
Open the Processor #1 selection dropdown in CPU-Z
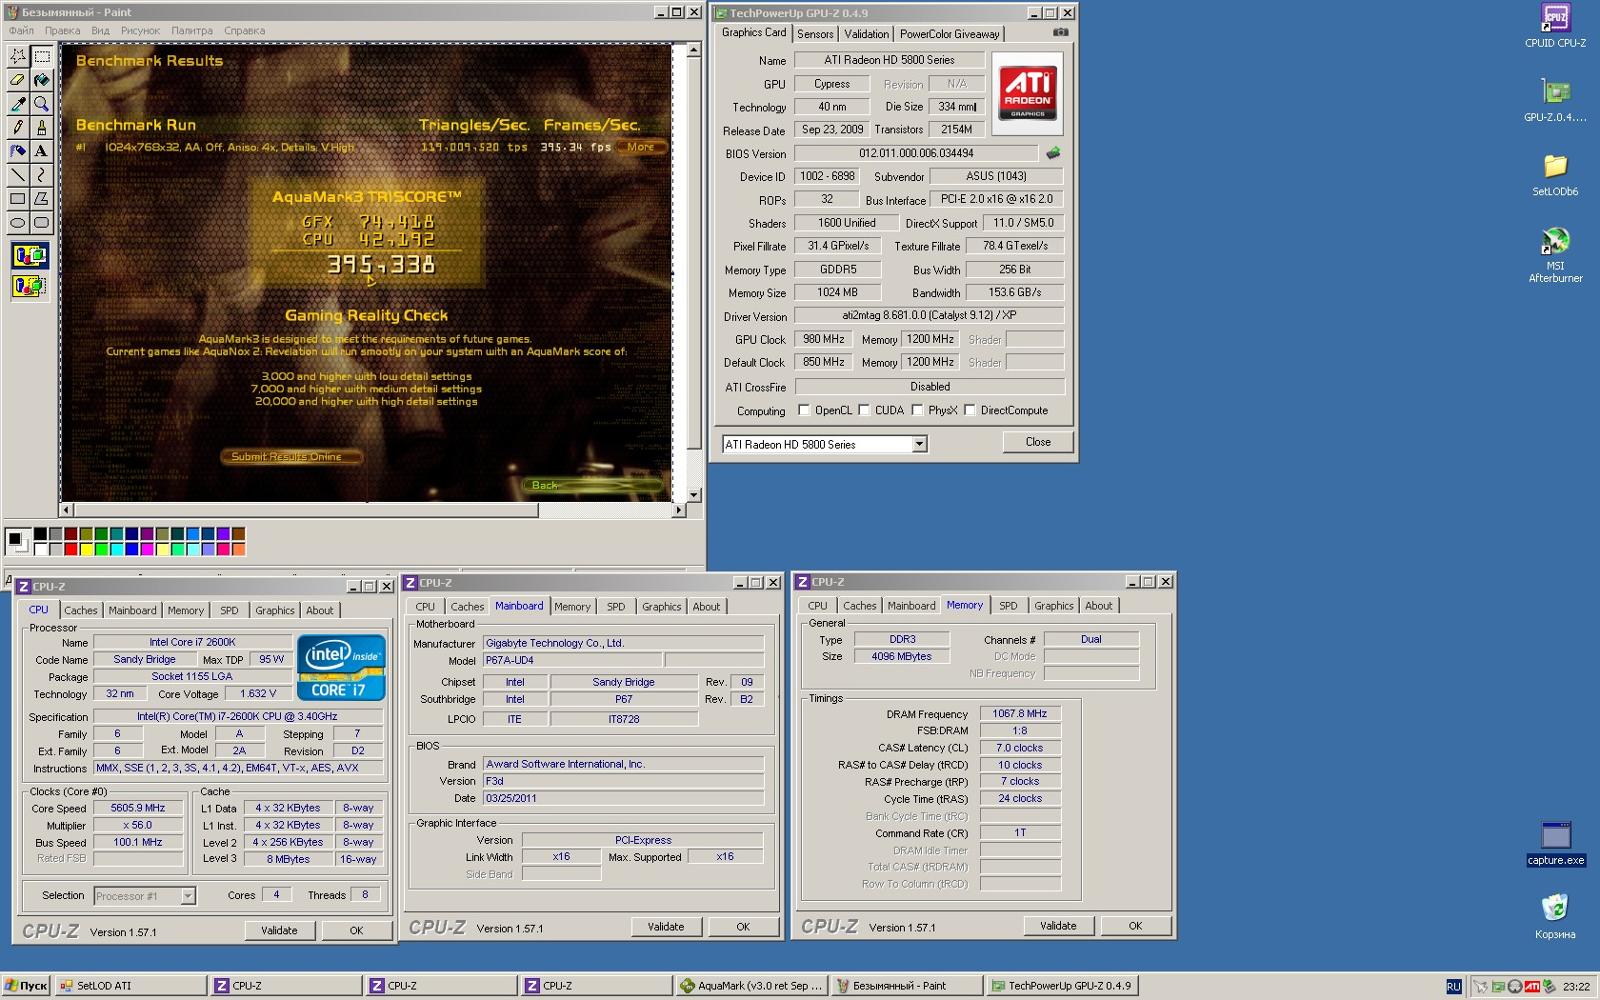pos(187,896)
